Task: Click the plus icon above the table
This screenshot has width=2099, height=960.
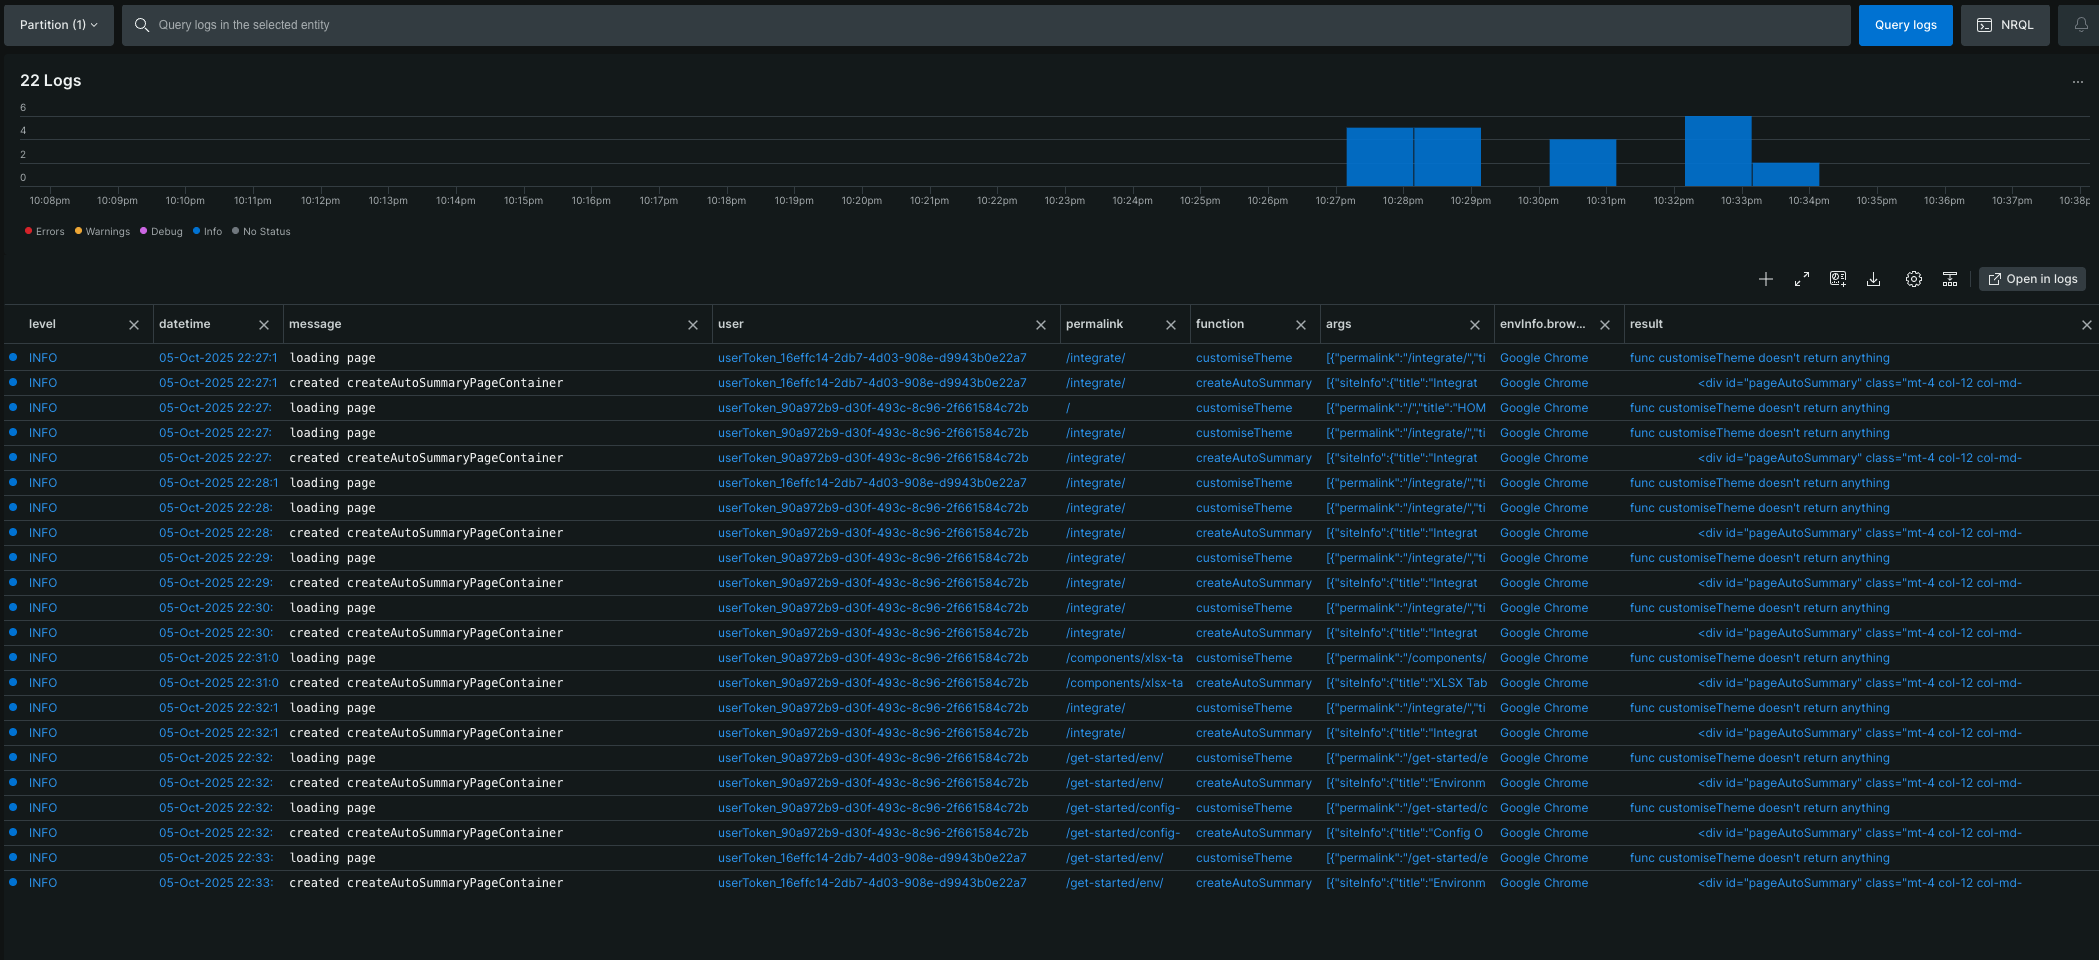Action: pyautogui.click(x=1765, y=280)
